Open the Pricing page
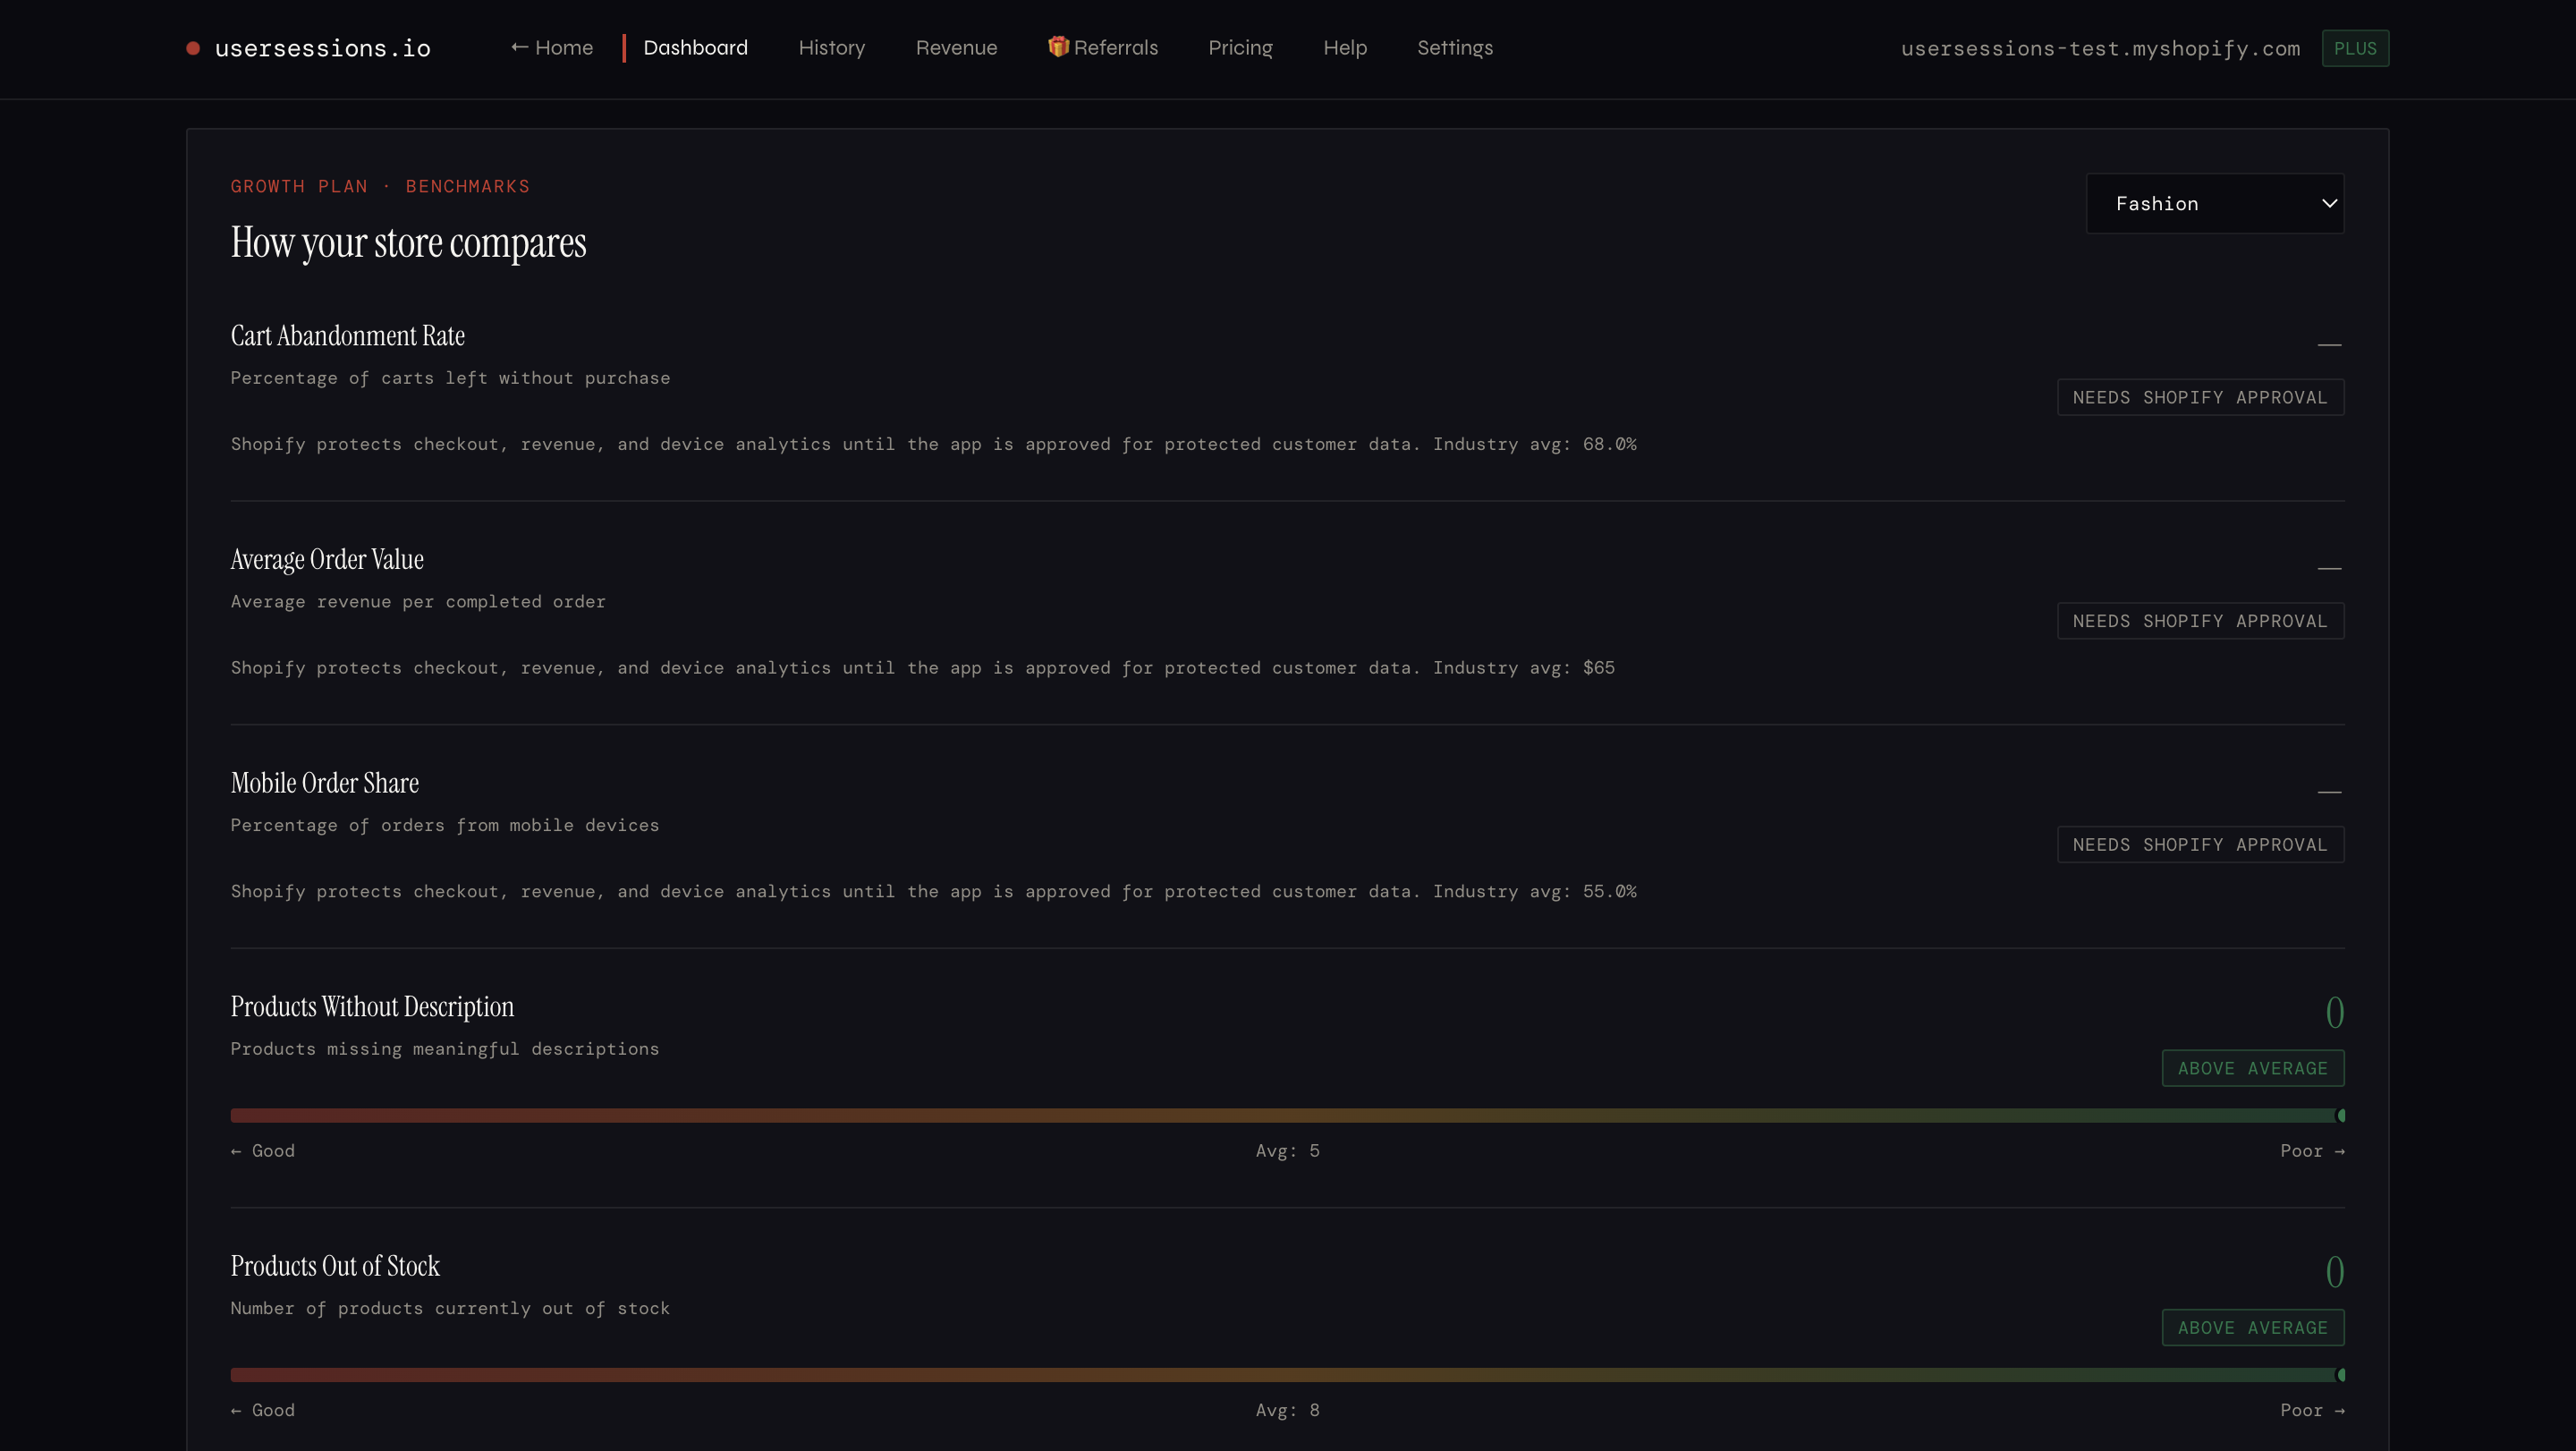The height and width of the screenshot is (1451, 2576). click(1240, 48)
